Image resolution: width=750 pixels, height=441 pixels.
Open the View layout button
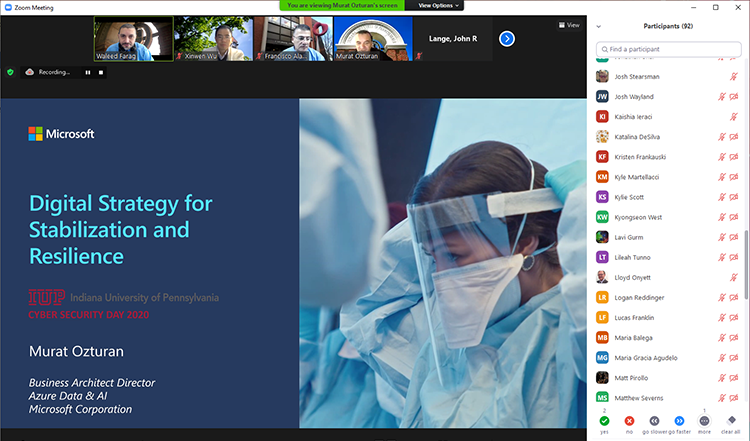pos(569,25)
